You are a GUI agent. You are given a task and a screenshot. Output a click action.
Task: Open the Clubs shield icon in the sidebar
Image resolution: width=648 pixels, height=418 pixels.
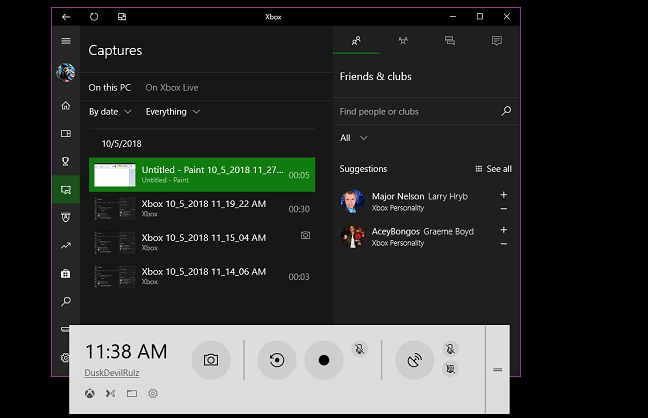click(x=66, y=217)
